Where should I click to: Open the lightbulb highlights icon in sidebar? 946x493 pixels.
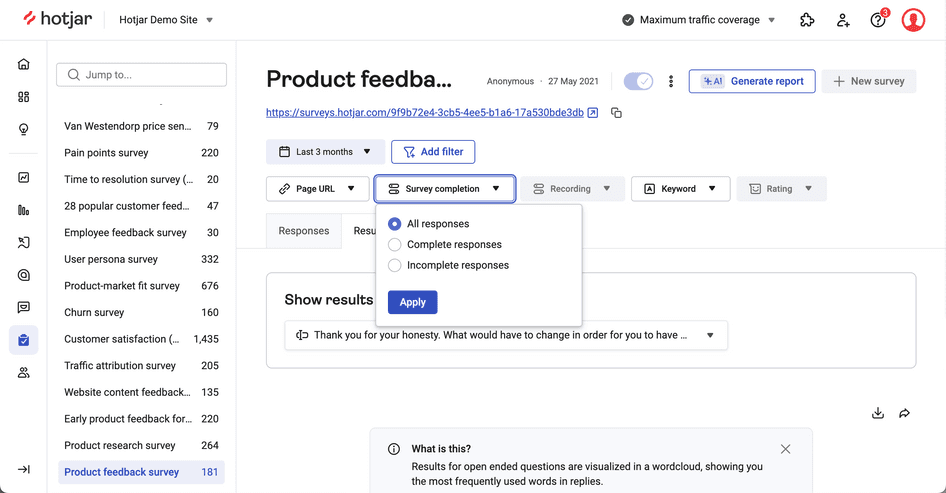pos(23,130)
